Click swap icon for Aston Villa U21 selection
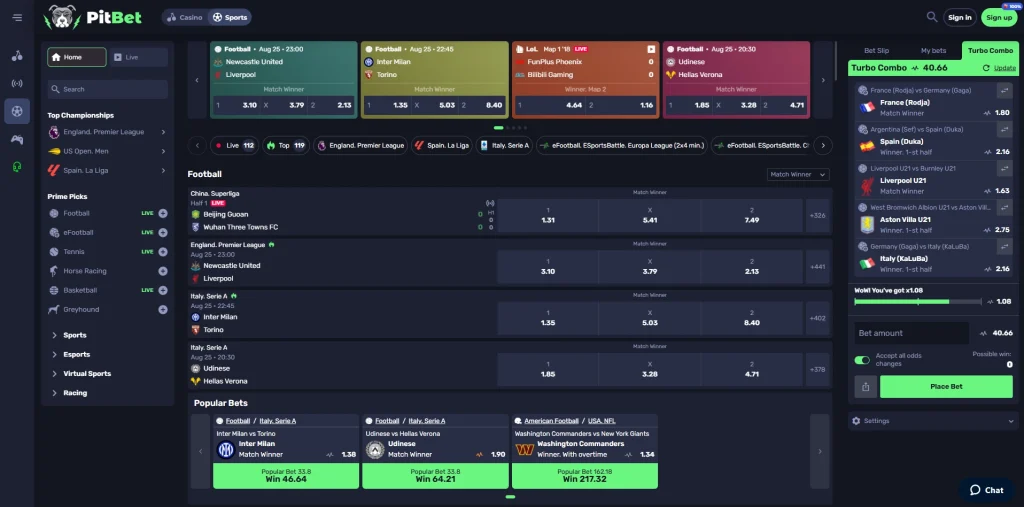1024x507 pixels. point(1004,208)
